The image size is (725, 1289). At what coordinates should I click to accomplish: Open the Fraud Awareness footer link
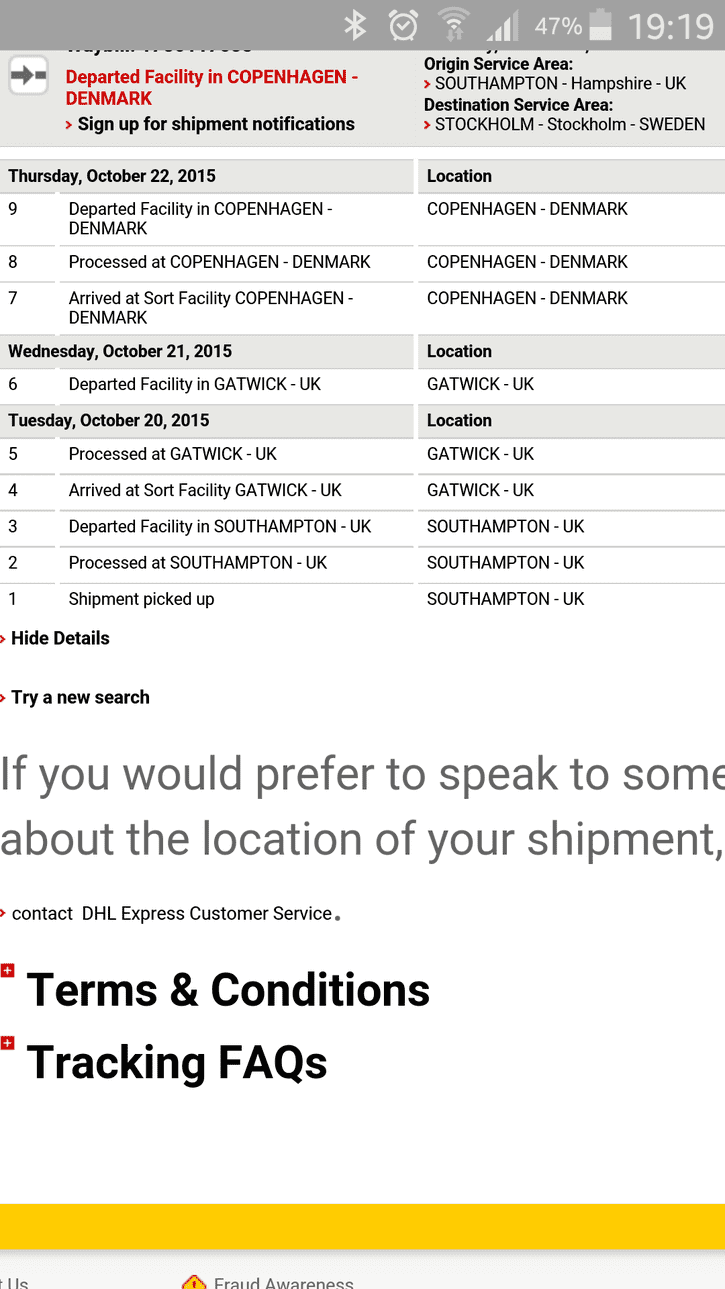[283, 1282]
